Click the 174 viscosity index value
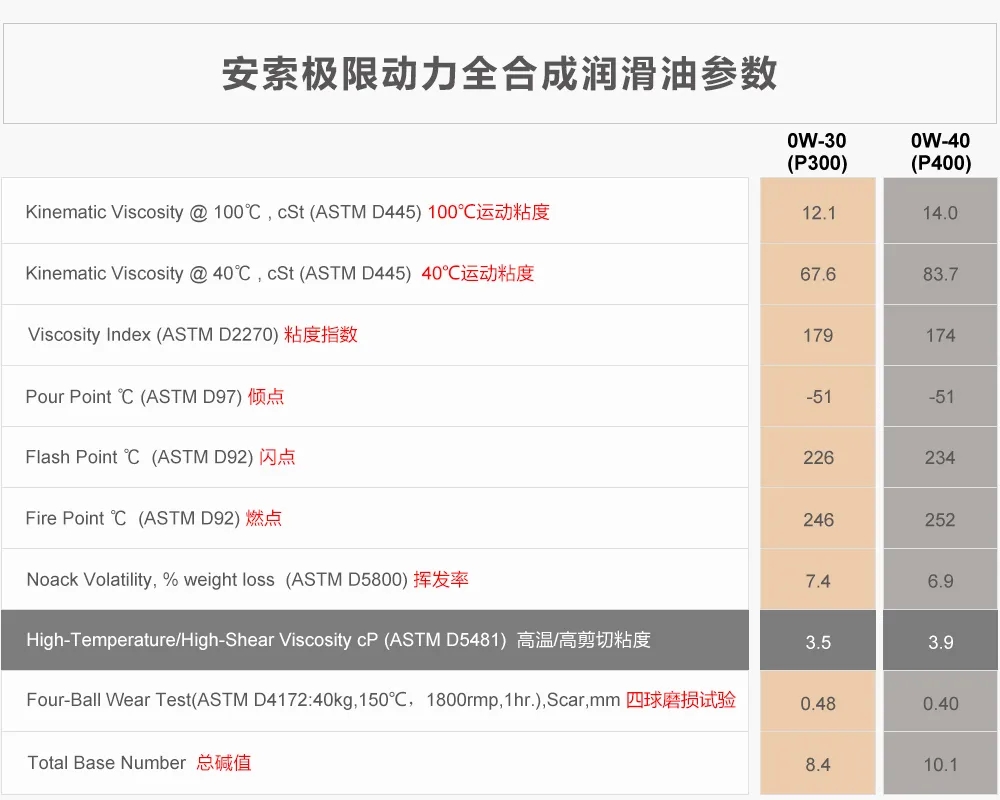The height and width of the screenshot is (800, 1000). pyautogui.click(x=940, y=336)
